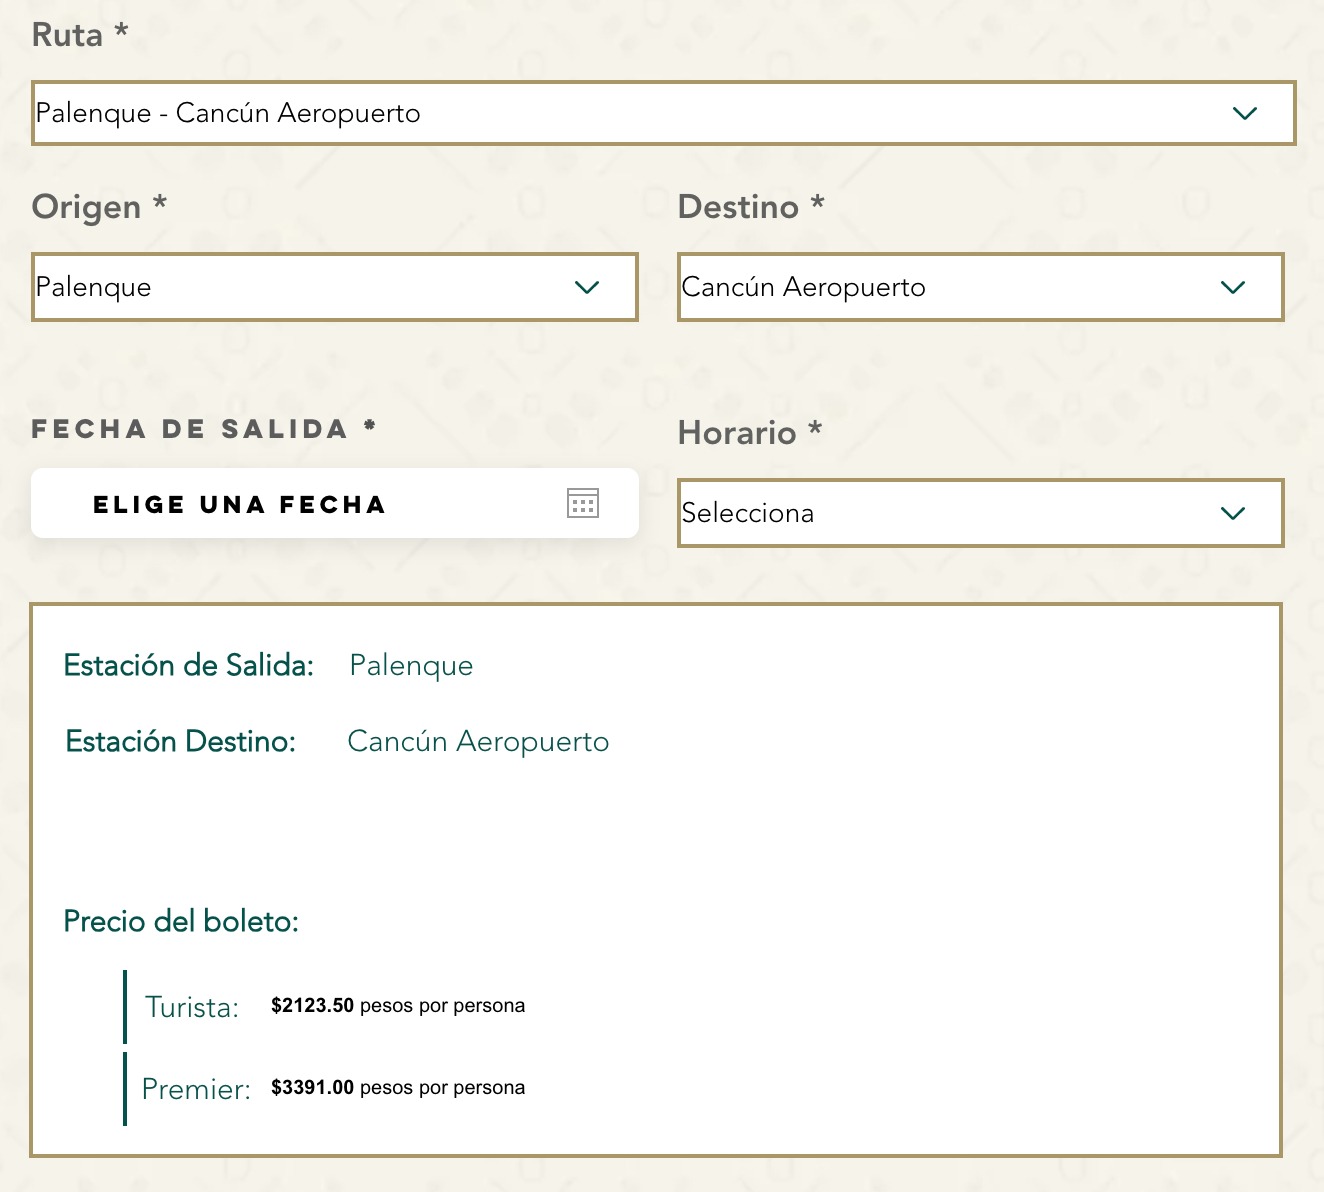
Task: Click the calendar icon in date field
Action: [582, 503]
